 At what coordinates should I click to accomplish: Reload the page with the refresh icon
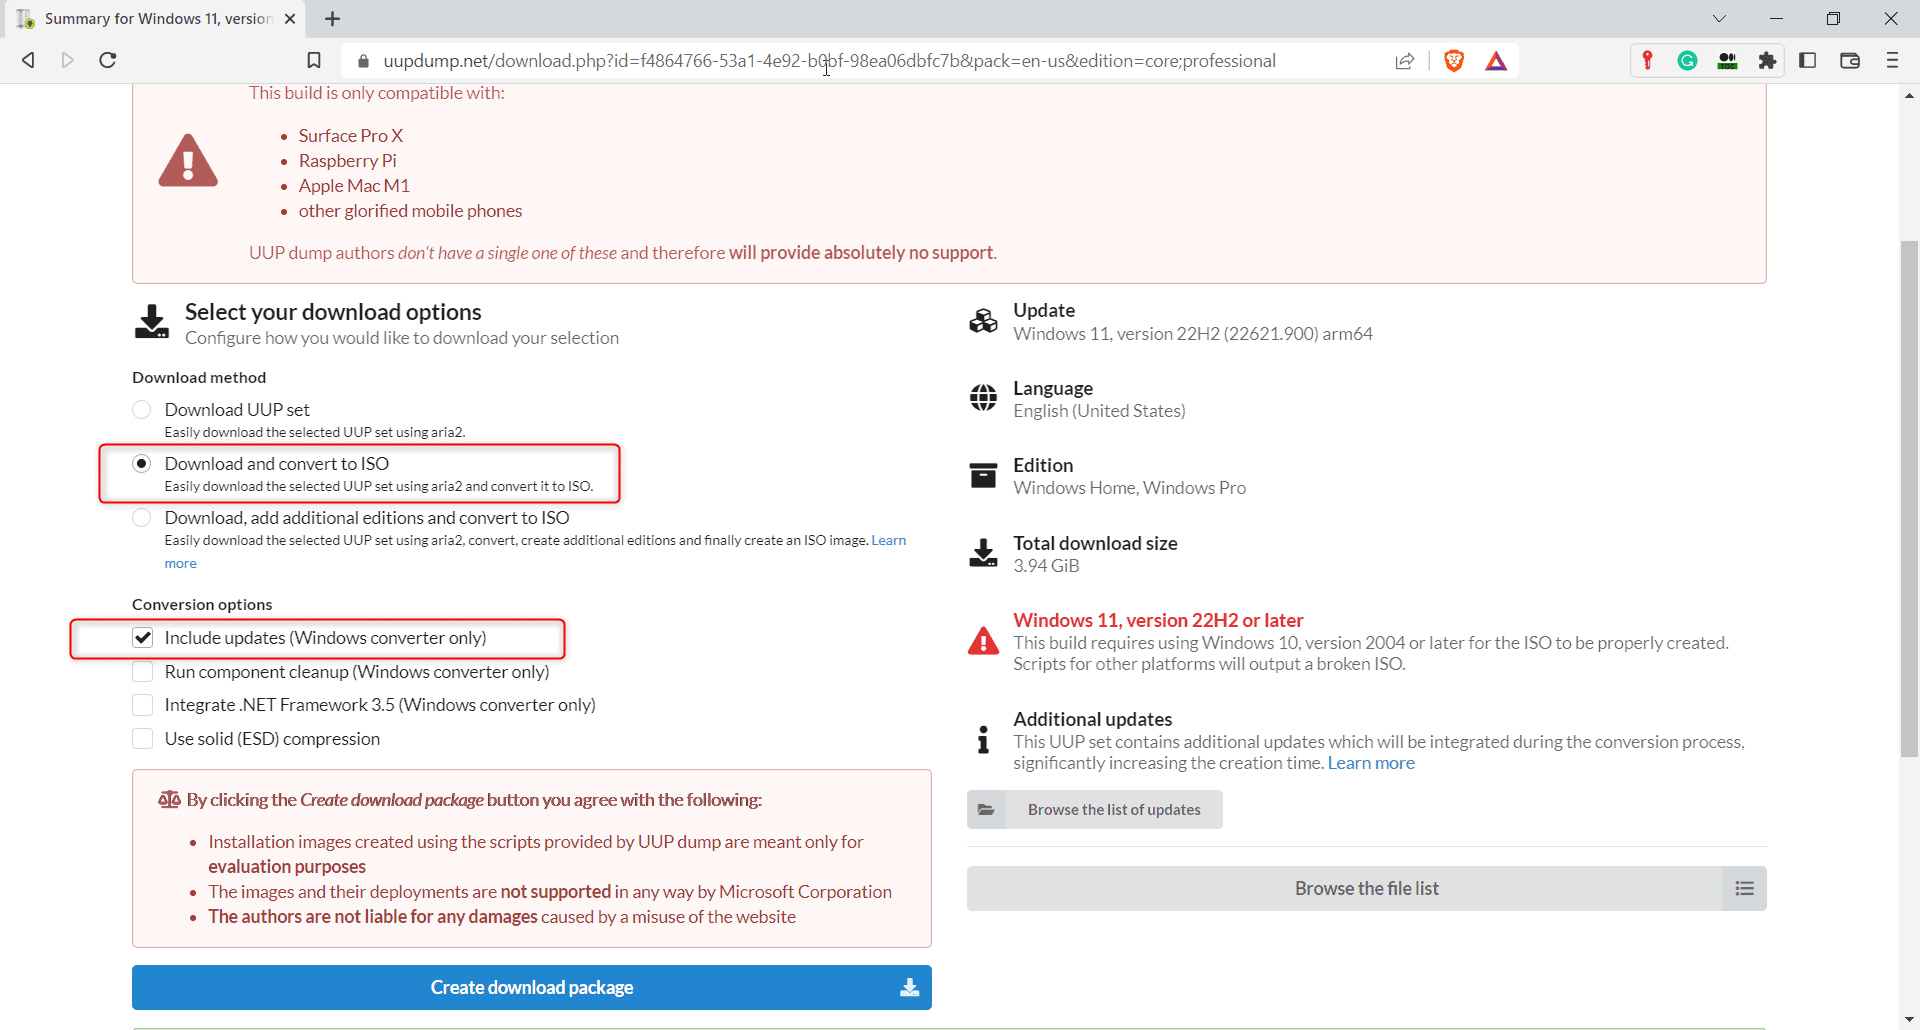(x=108, y=60)
